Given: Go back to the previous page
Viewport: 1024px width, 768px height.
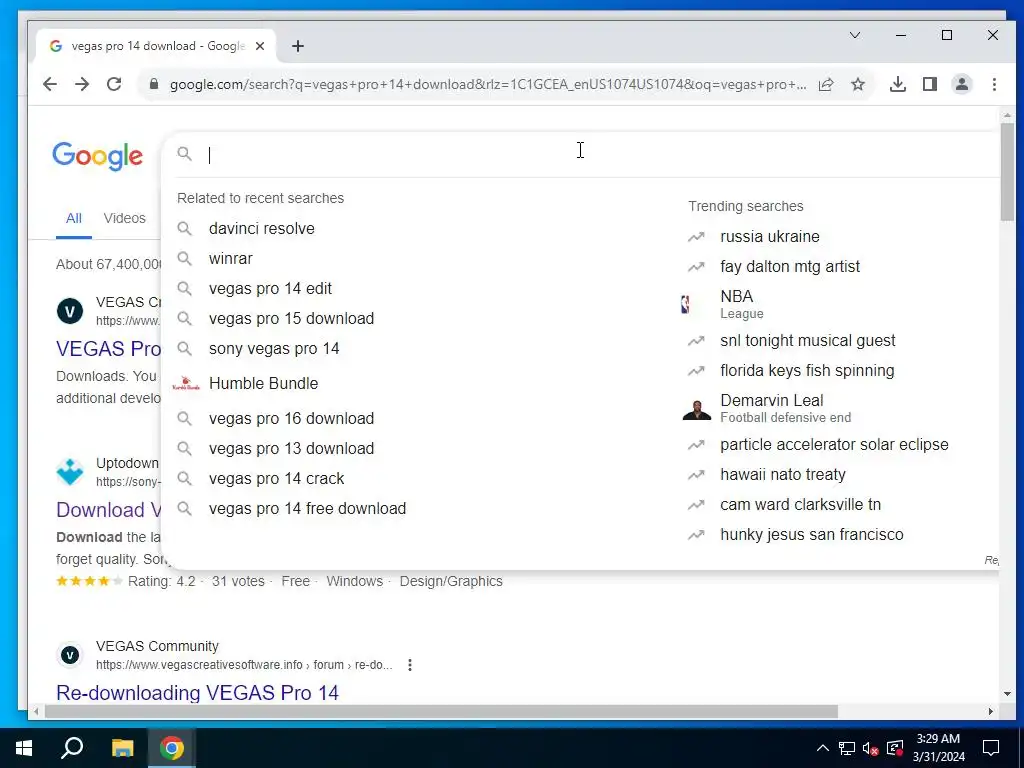Looking at the screenshot, I should click(50, 84).
